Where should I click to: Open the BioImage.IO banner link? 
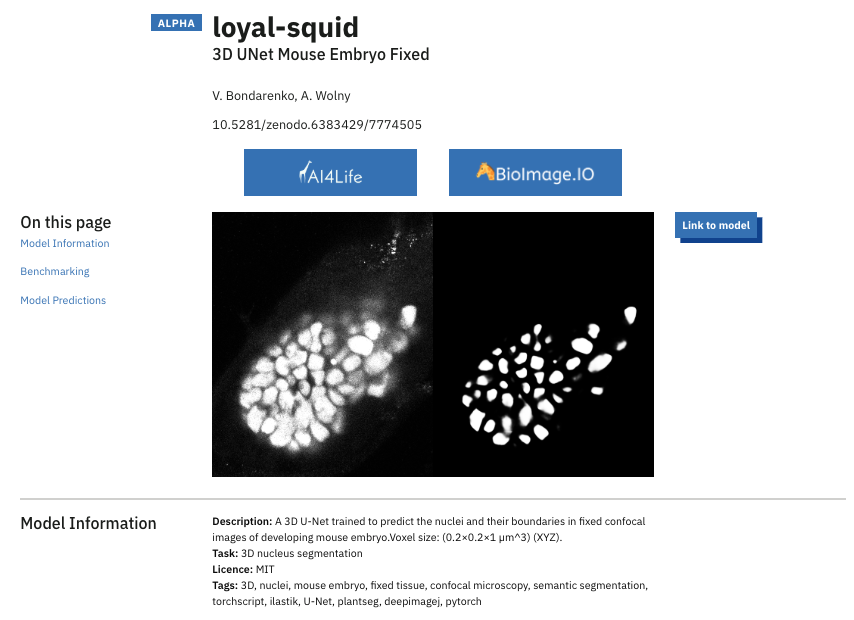coord(535,172)
